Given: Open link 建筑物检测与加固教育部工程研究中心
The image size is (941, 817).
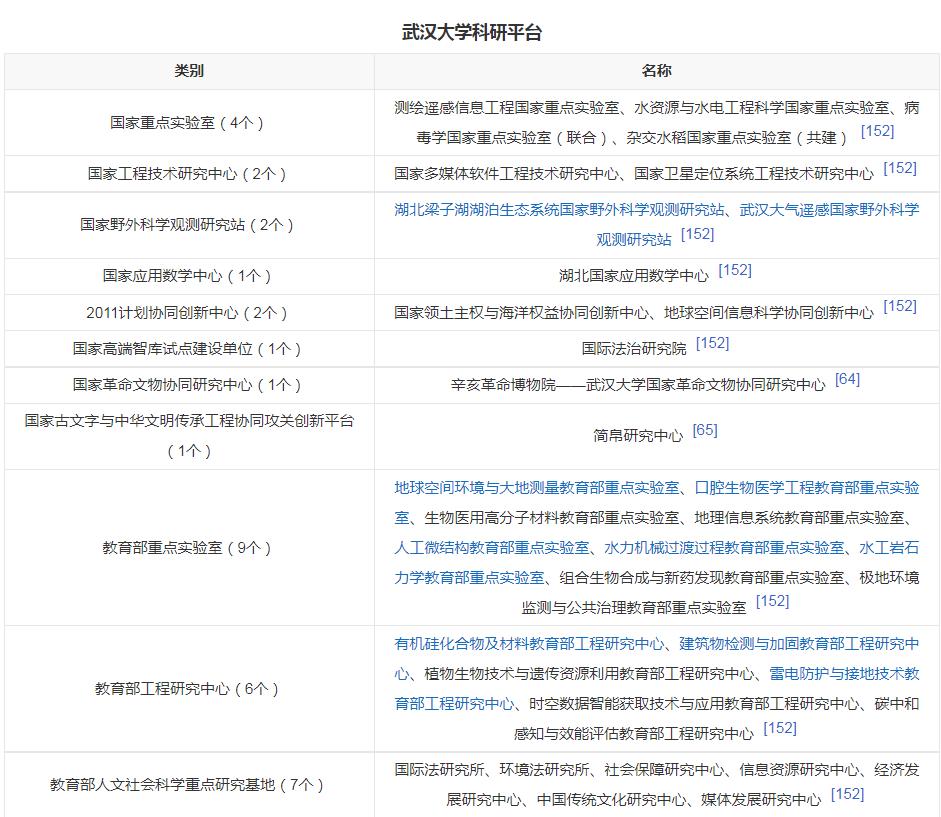Looking at the screenshot, I should (799, 644).
